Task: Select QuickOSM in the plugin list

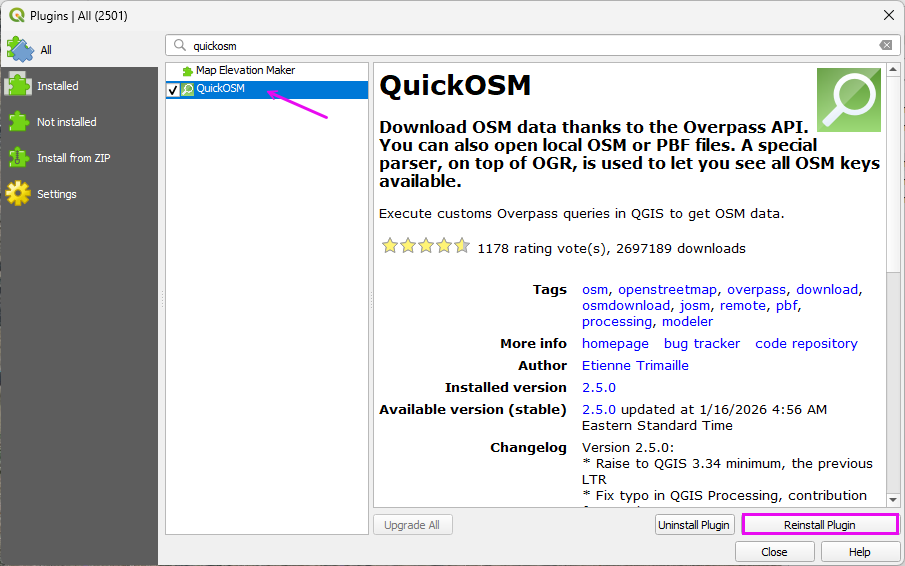Action: click(x=220, y=89)
